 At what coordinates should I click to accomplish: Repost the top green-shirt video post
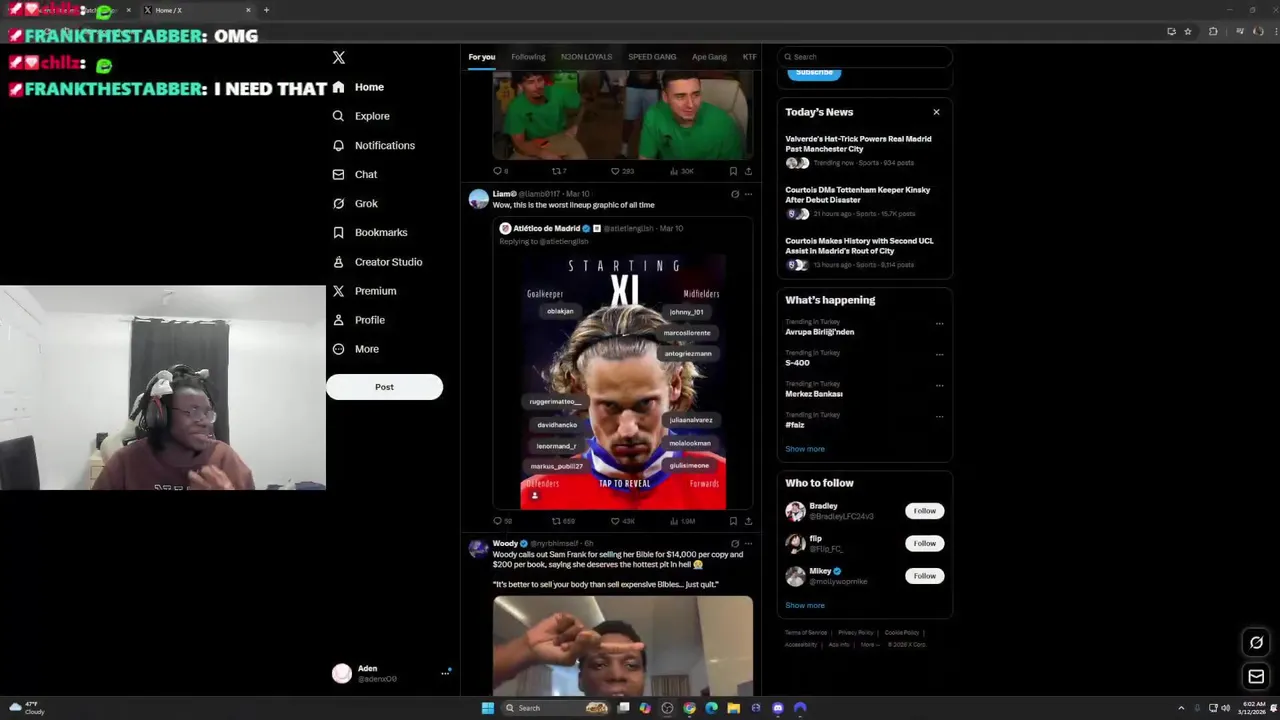click(560, 171)
